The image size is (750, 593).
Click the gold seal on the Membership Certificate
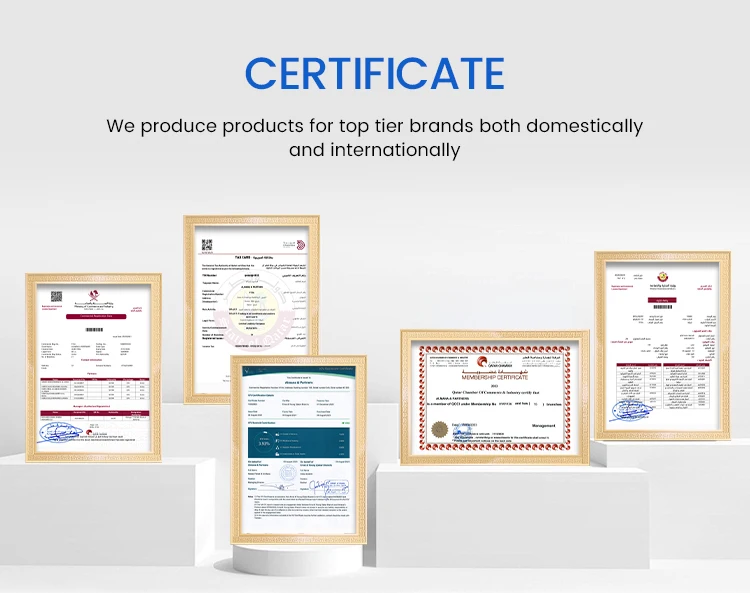coord(439,429)
